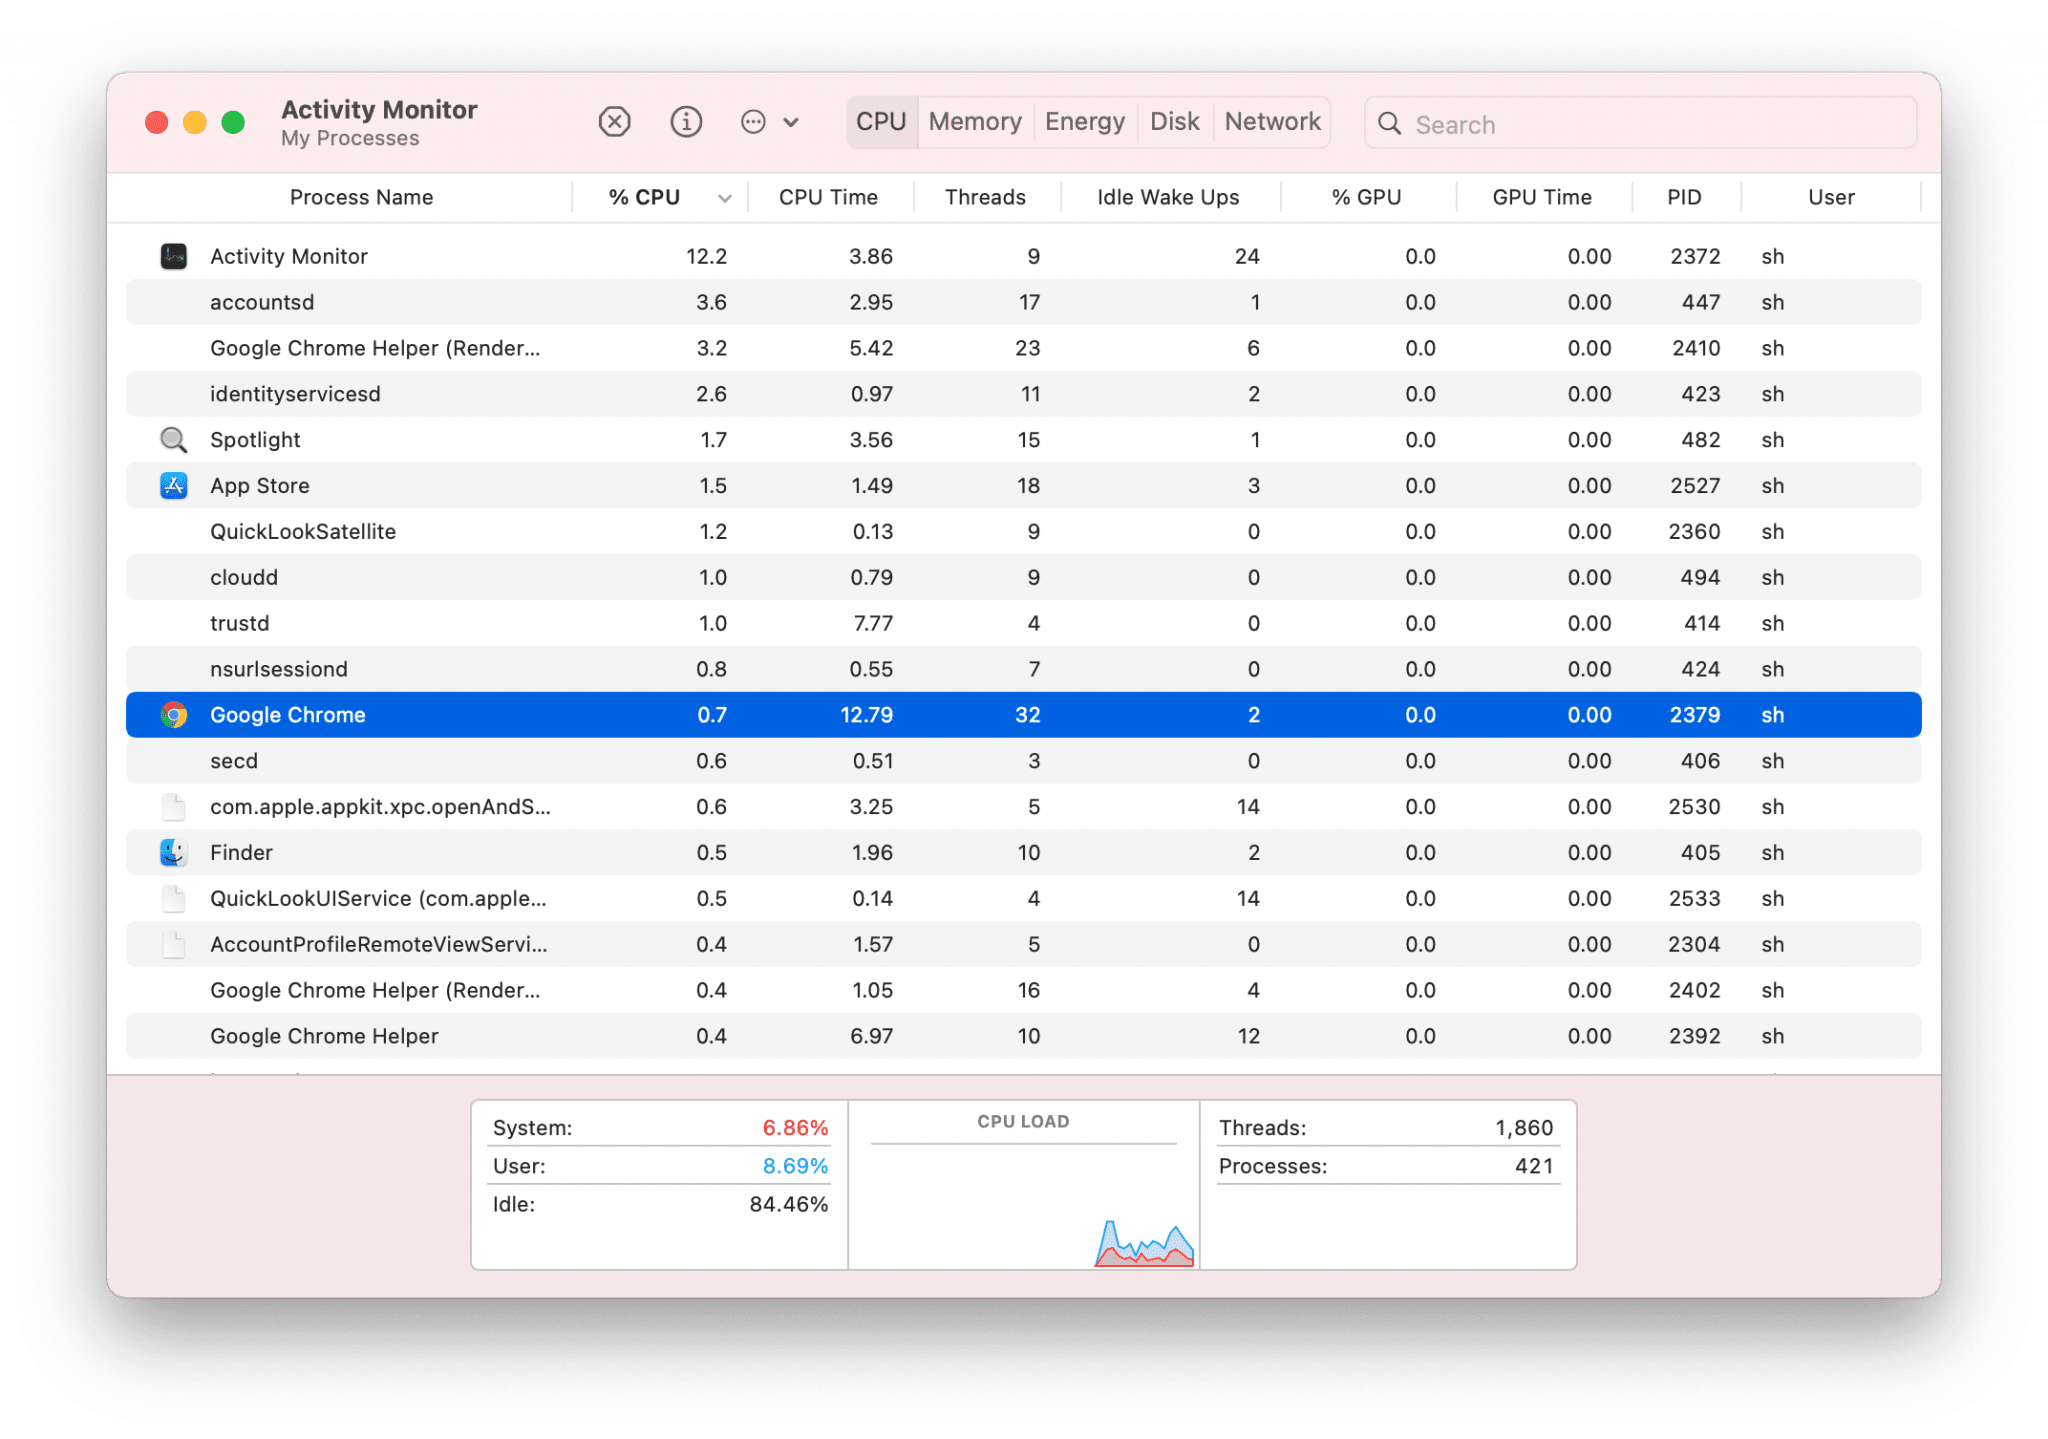The width and height of the screenshot is (2048, 1439).
Task: Minimize window with the yellow button
Action: tap(195, 122)
